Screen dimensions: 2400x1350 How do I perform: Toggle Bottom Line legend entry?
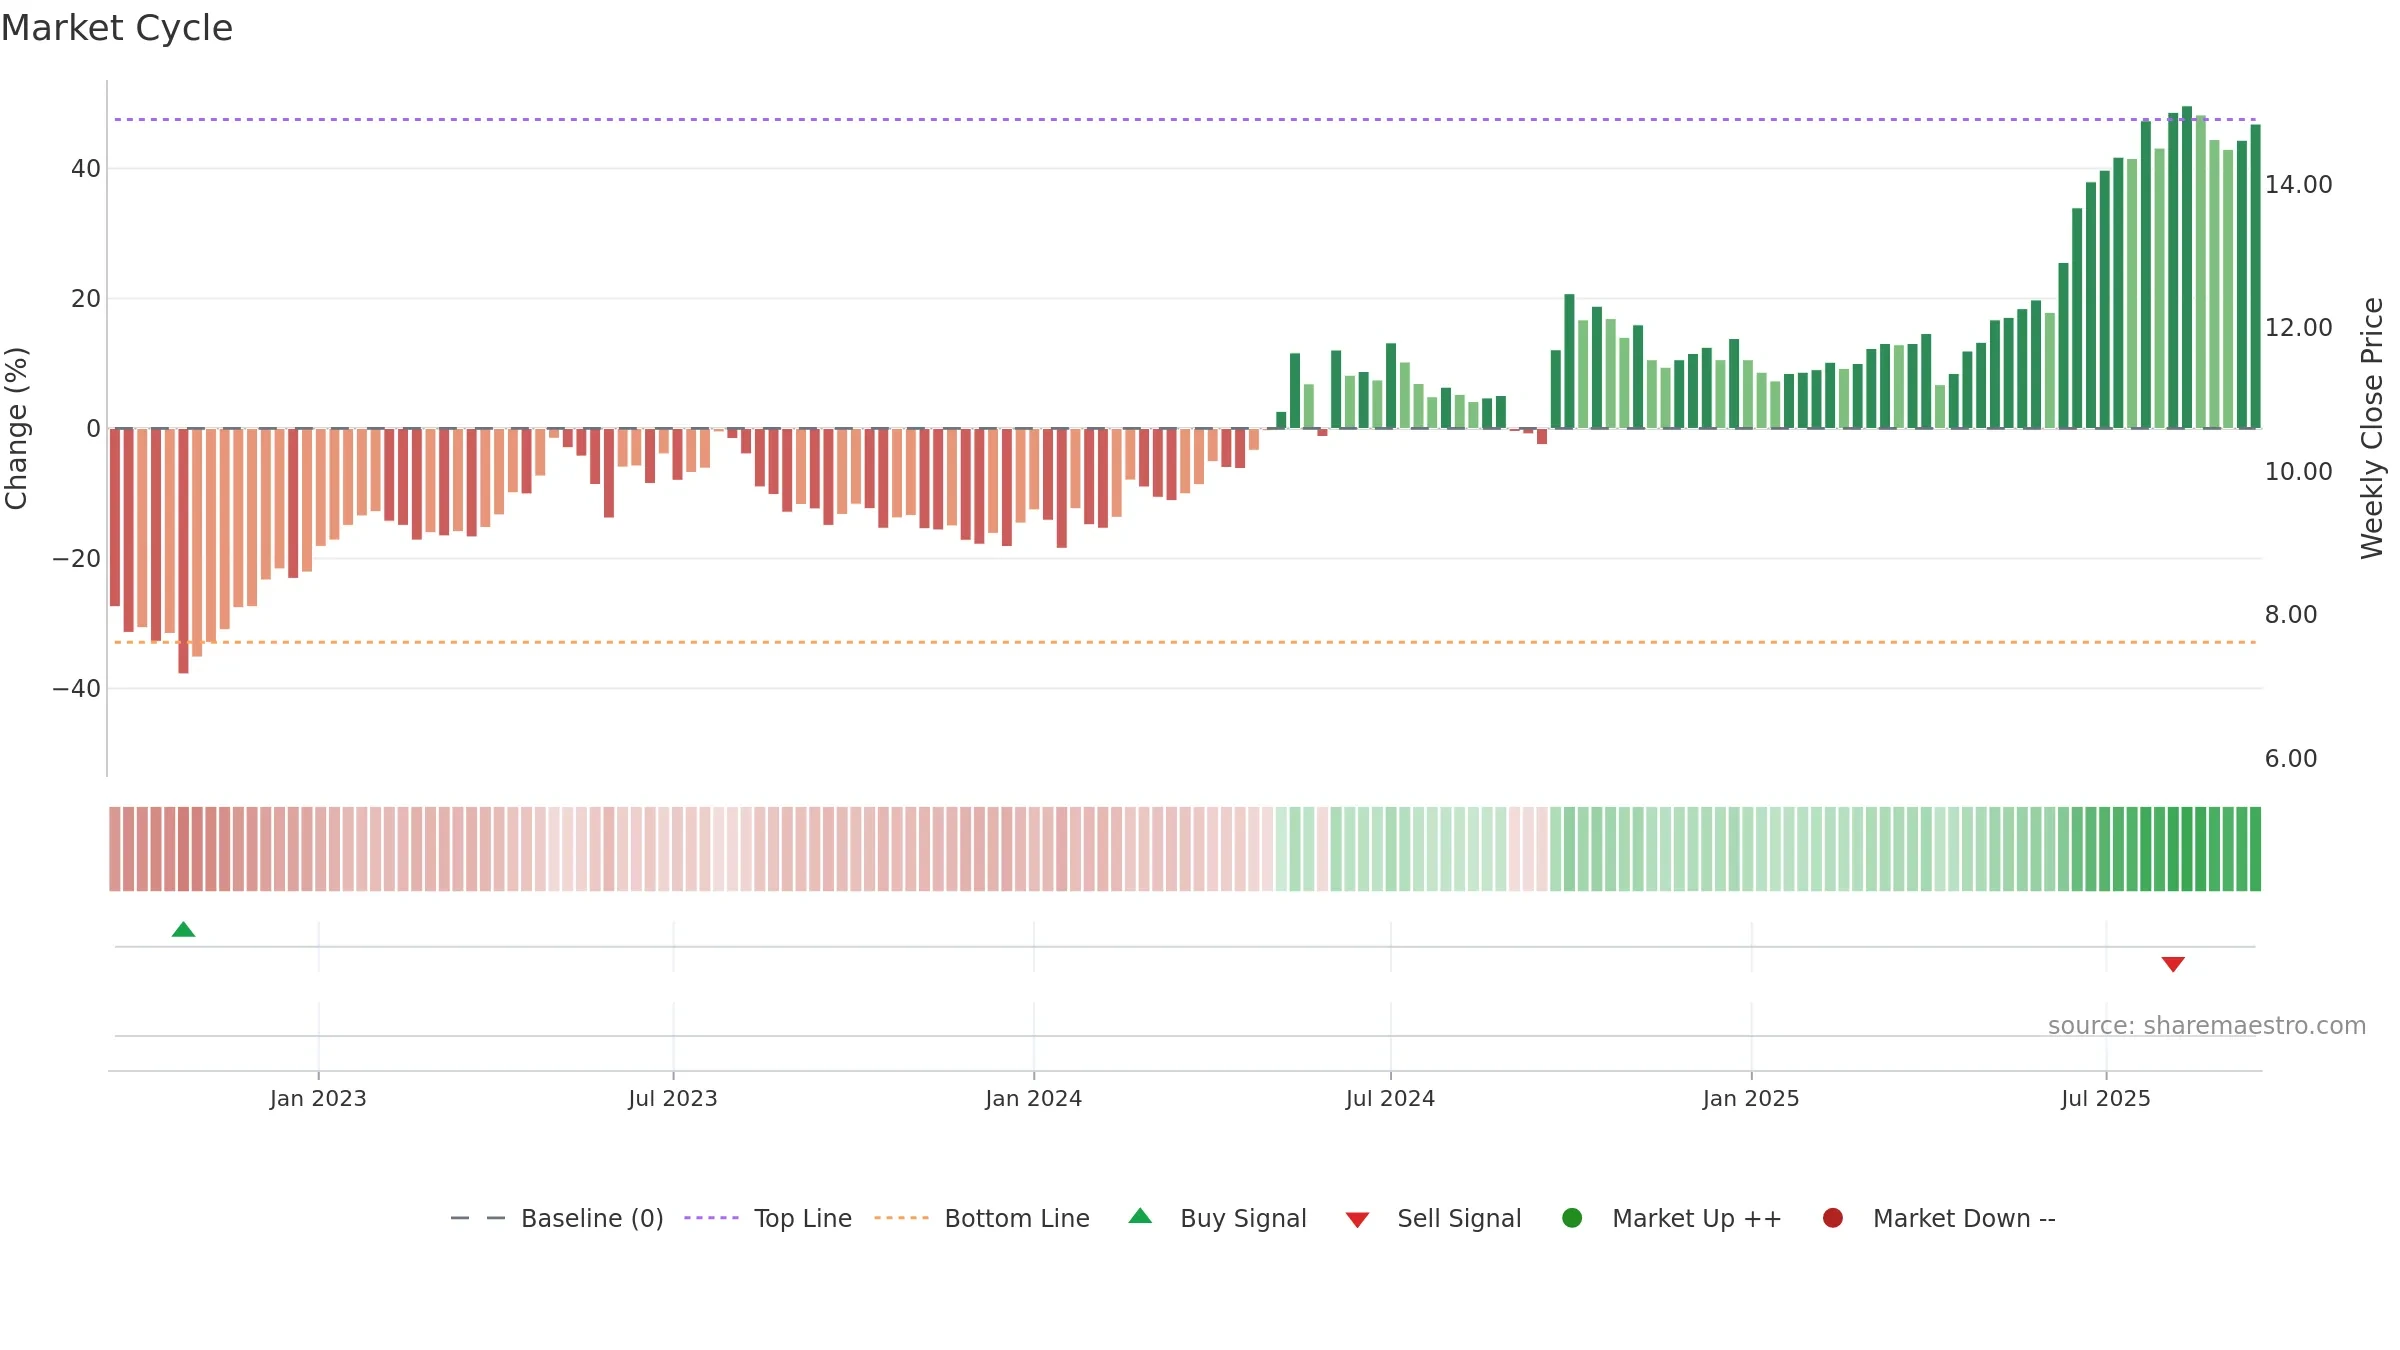point(982,1218)
